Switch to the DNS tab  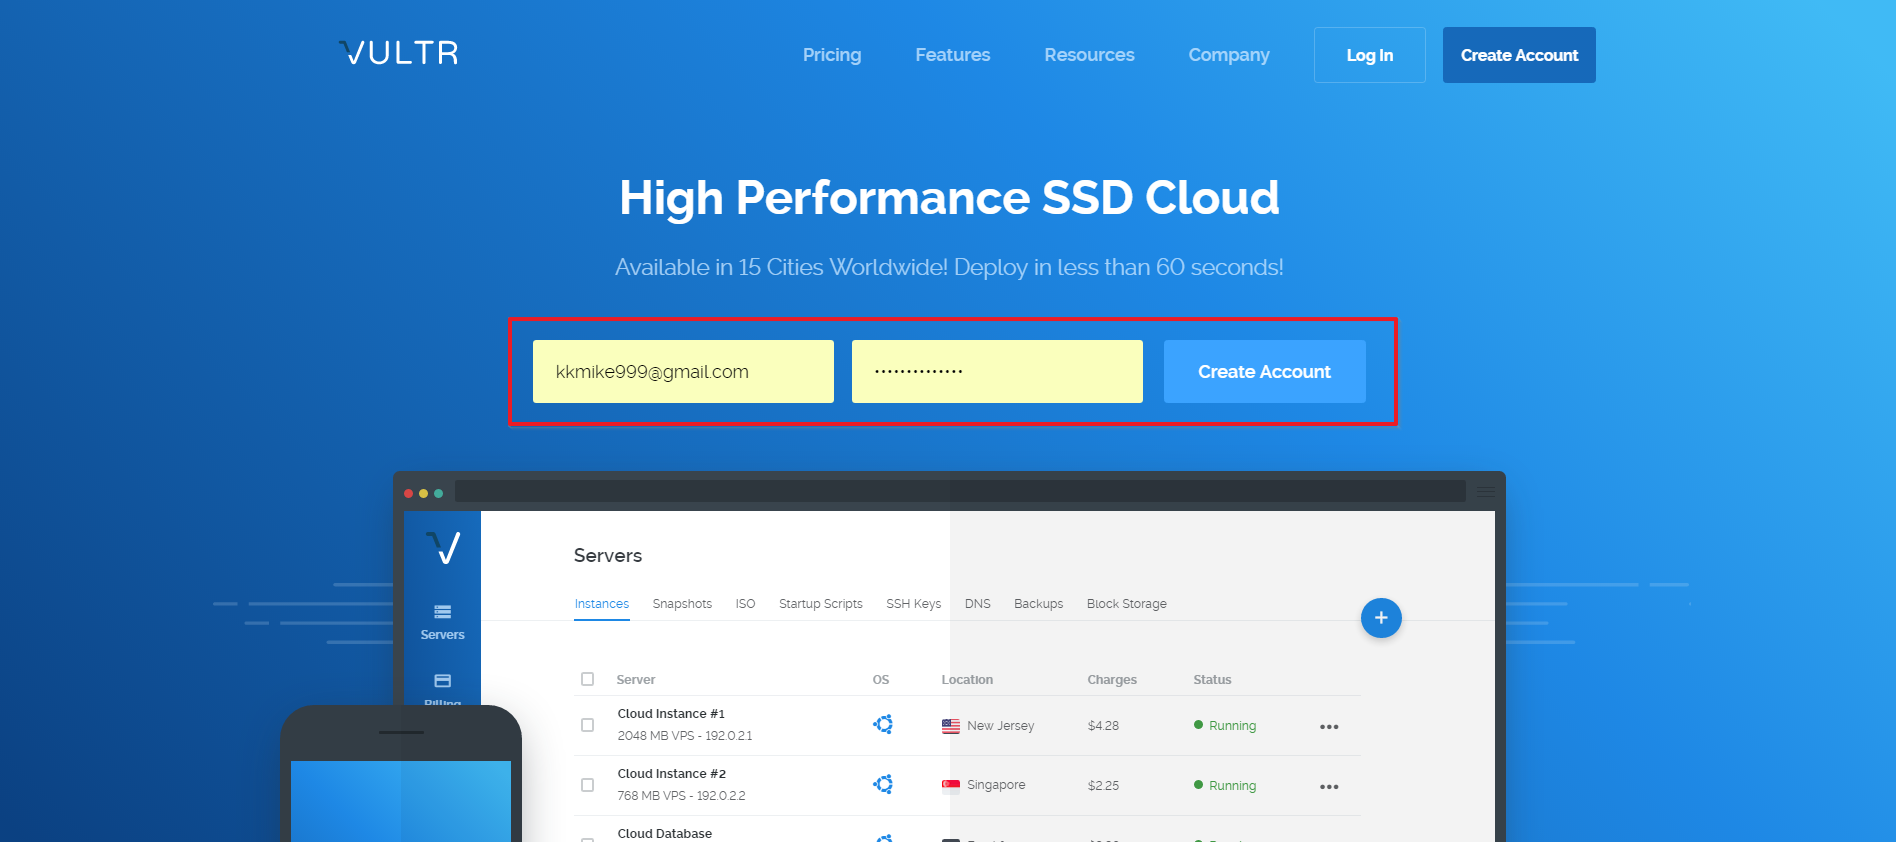tap(978, 604)
